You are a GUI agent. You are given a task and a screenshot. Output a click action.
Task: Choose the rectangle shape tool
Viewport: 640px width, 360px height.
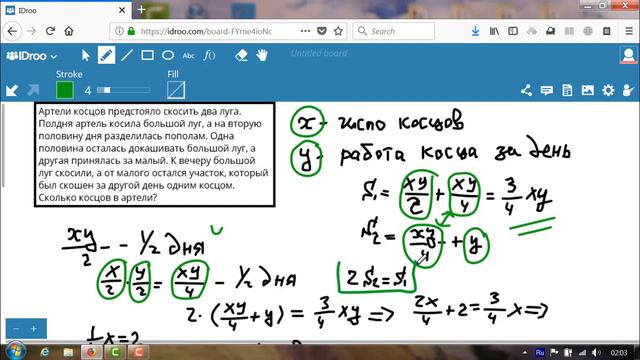click(x=147, y=56)
